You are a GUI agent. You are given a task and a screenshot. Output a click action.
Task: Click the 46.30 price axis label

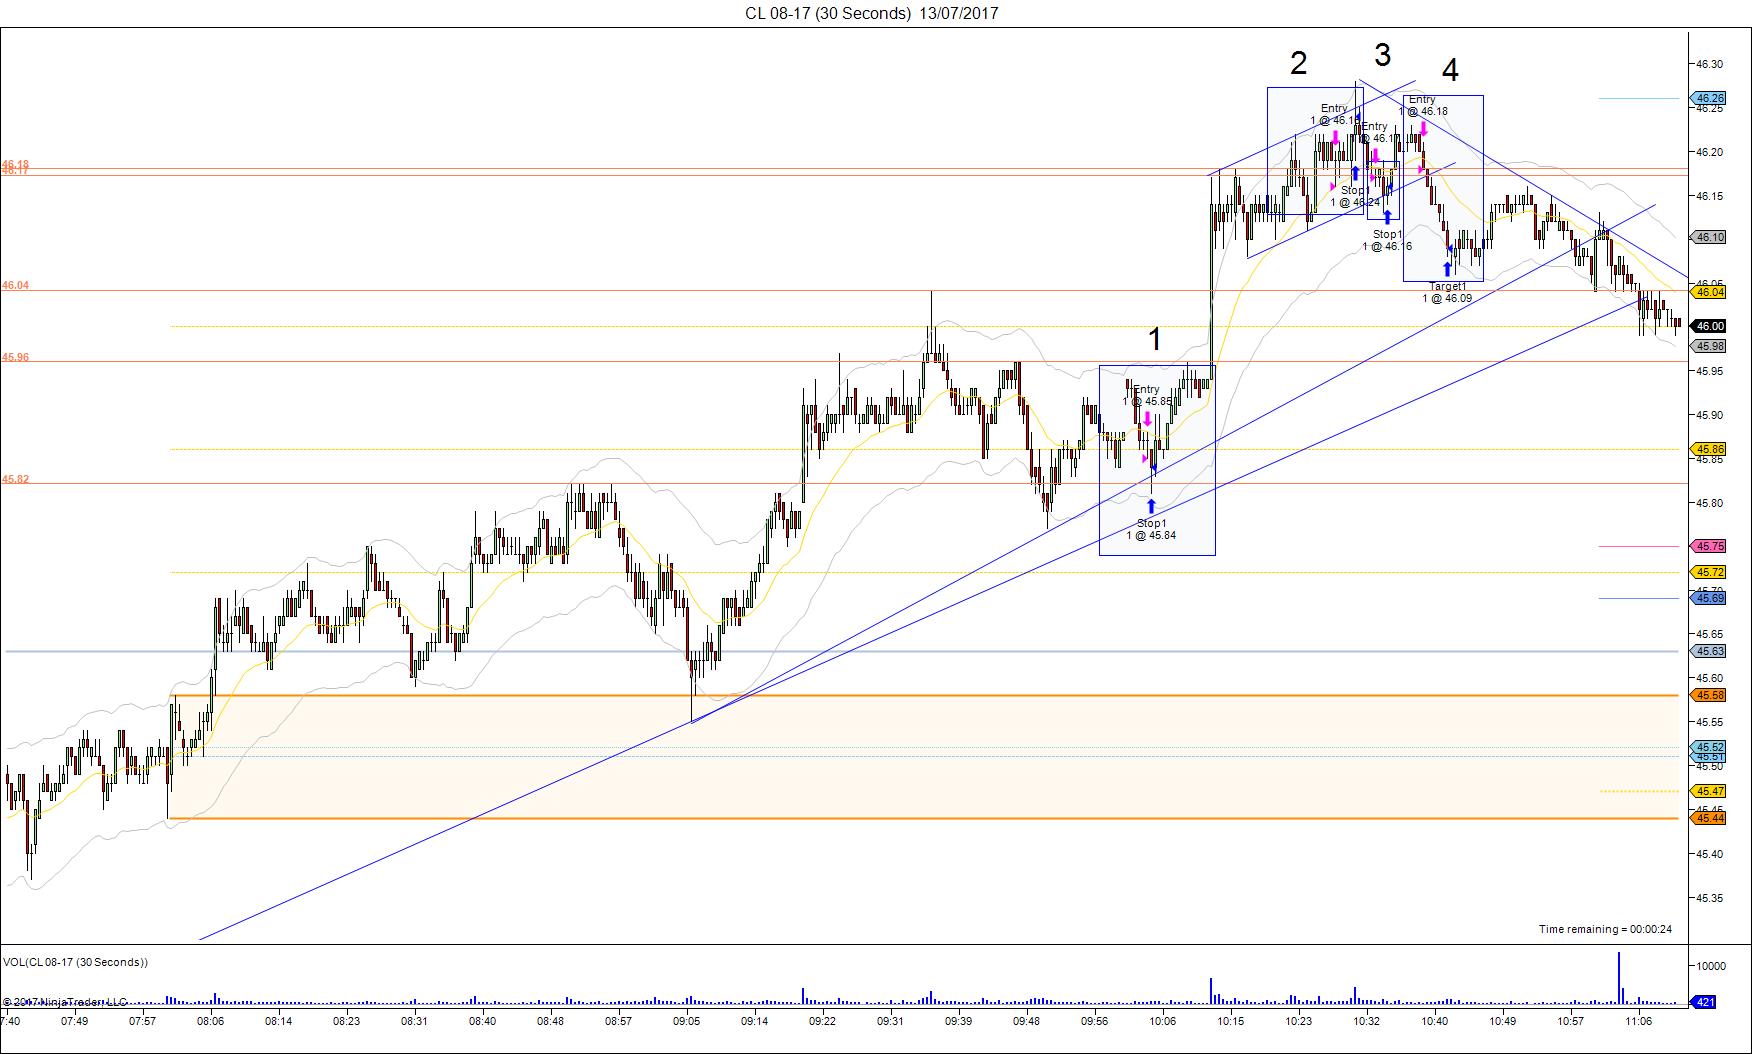pyautogui.click(x=1709, y=64)
